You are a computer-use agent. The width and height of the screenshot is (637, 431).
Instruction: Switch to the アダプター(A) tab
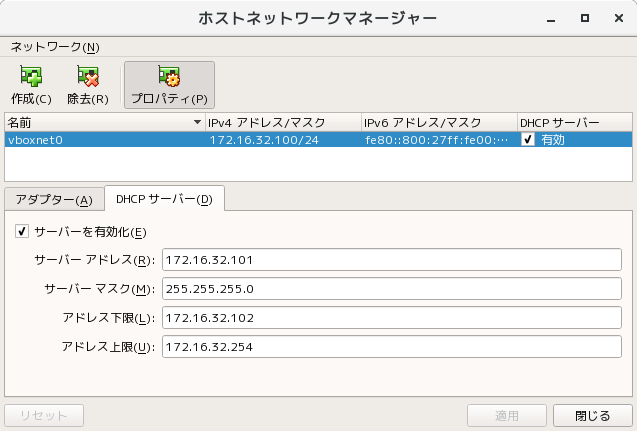click(x=54, y=200)
